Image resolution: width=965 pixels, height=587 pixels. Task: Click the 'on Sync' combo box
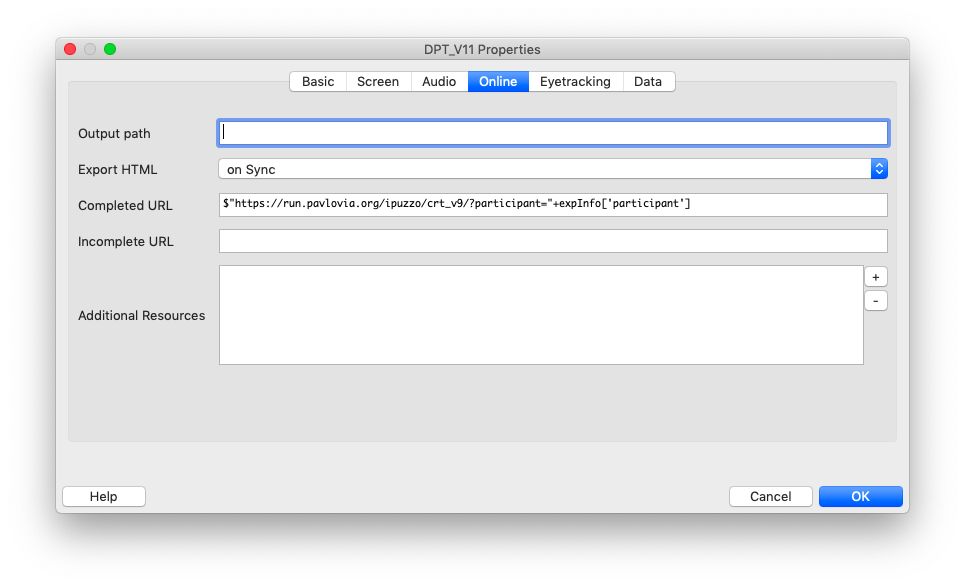[553, 169]
